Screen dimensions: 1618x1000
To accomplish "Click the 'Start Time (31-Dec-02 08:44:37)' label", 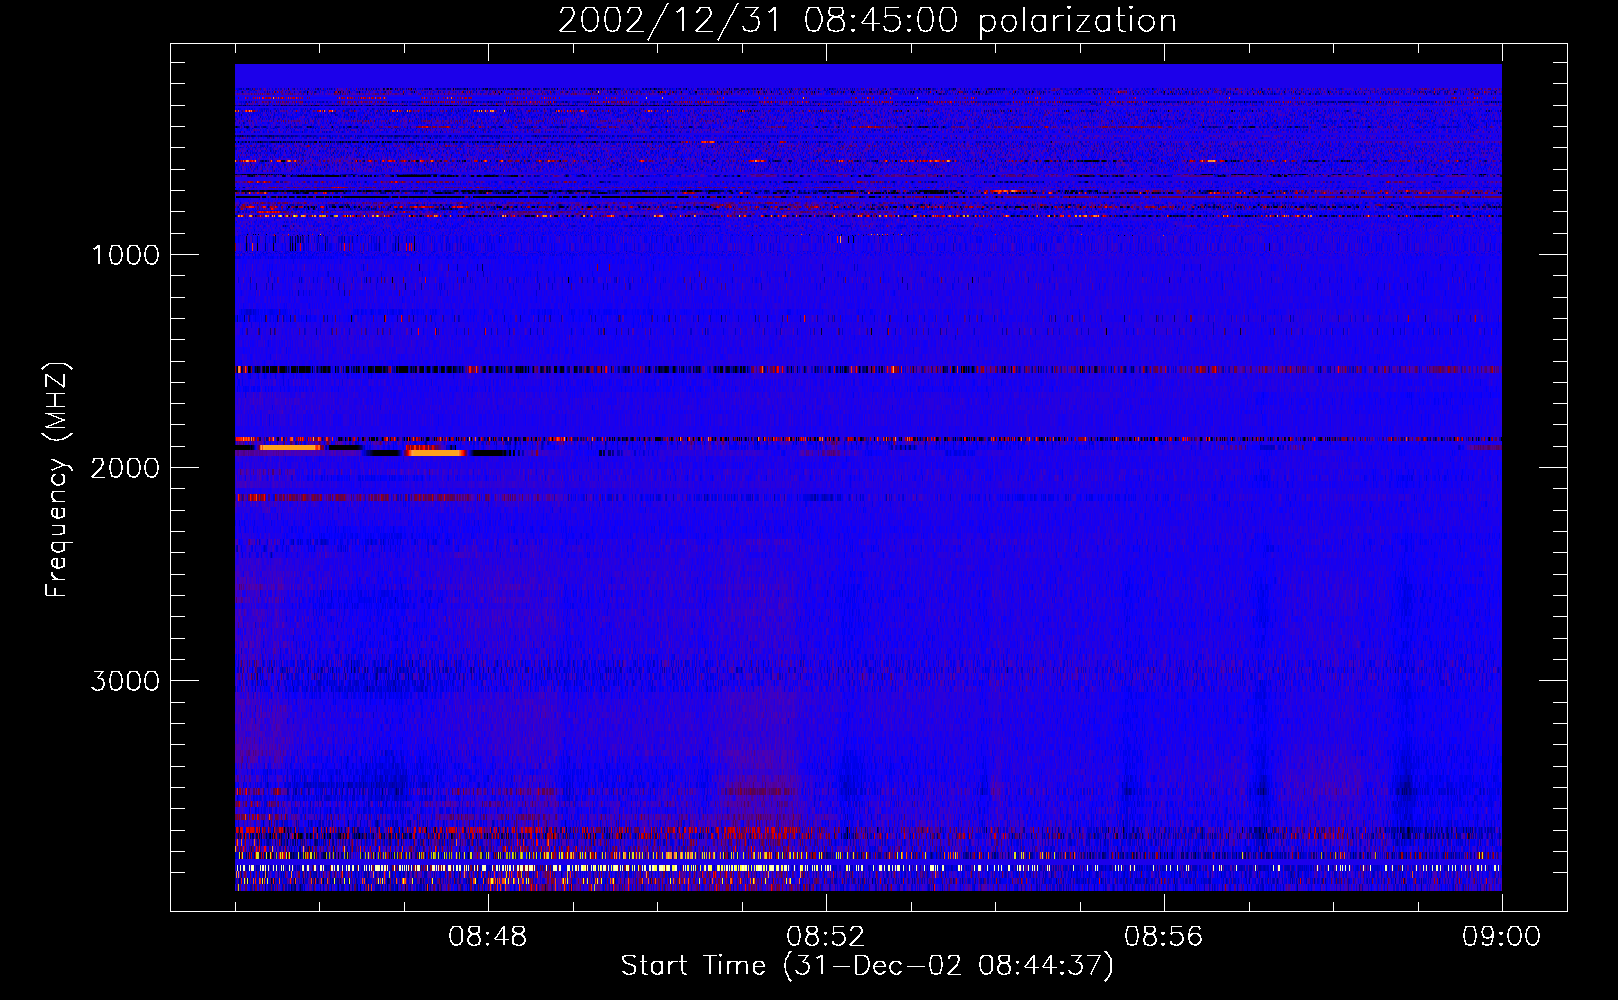I will [x=867, y=966].
